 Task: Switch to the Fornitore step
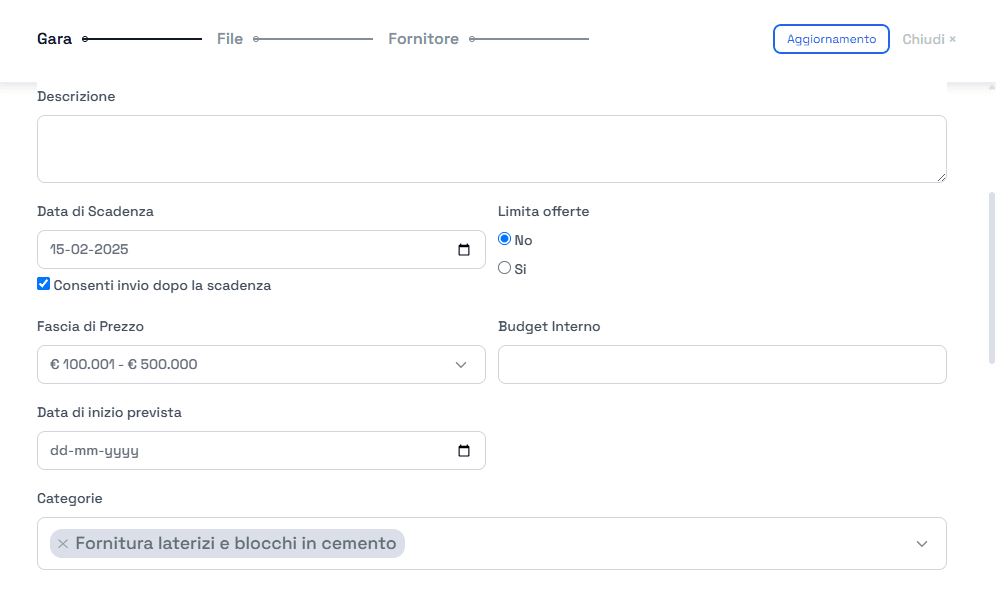click(x=423, y=39)
